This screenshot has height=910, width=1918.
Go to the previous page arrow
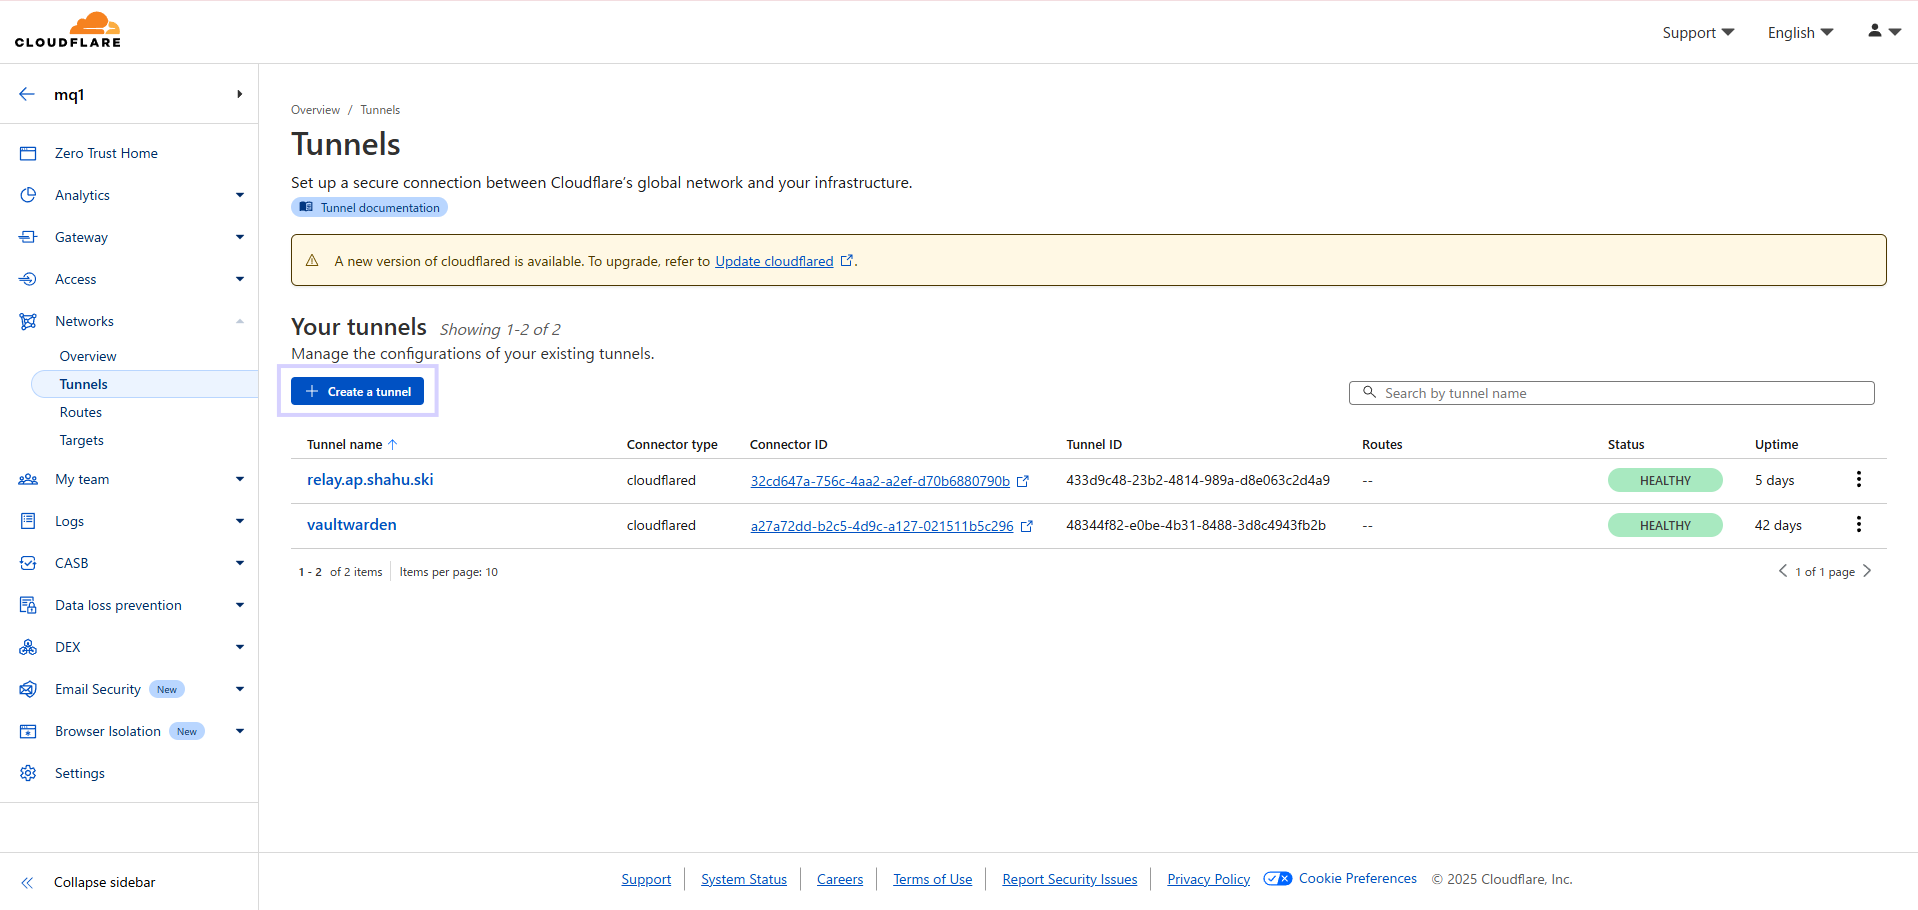point(1783,571)
